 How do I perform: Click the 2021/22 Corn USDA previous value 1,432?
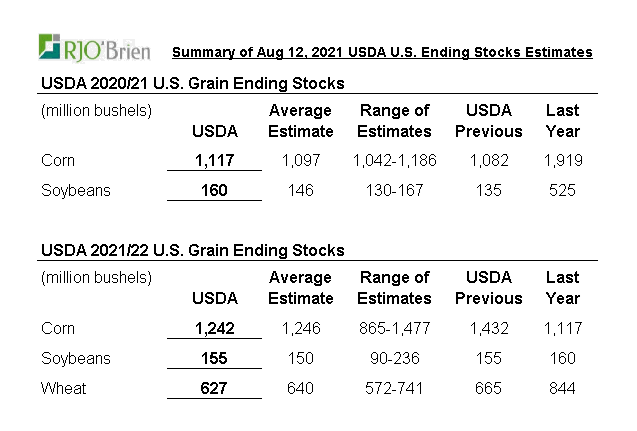(488, 328)
